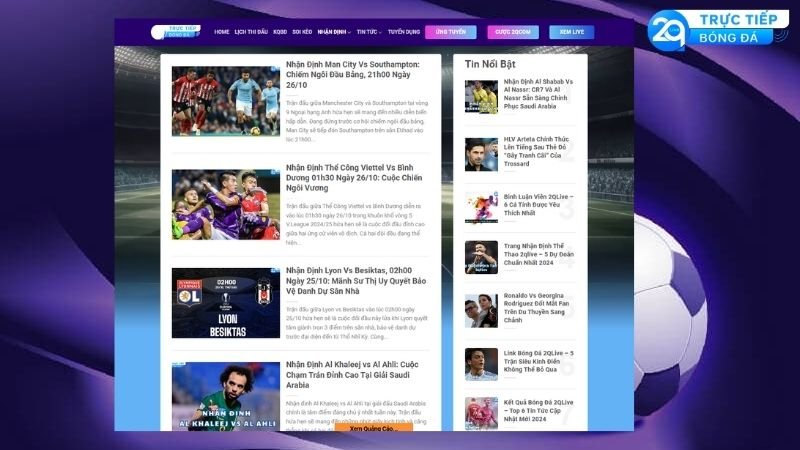Click the Bình Luận Viên 2QLive thumbnail
Screen dimensions: 800x450
coord(481,207)
